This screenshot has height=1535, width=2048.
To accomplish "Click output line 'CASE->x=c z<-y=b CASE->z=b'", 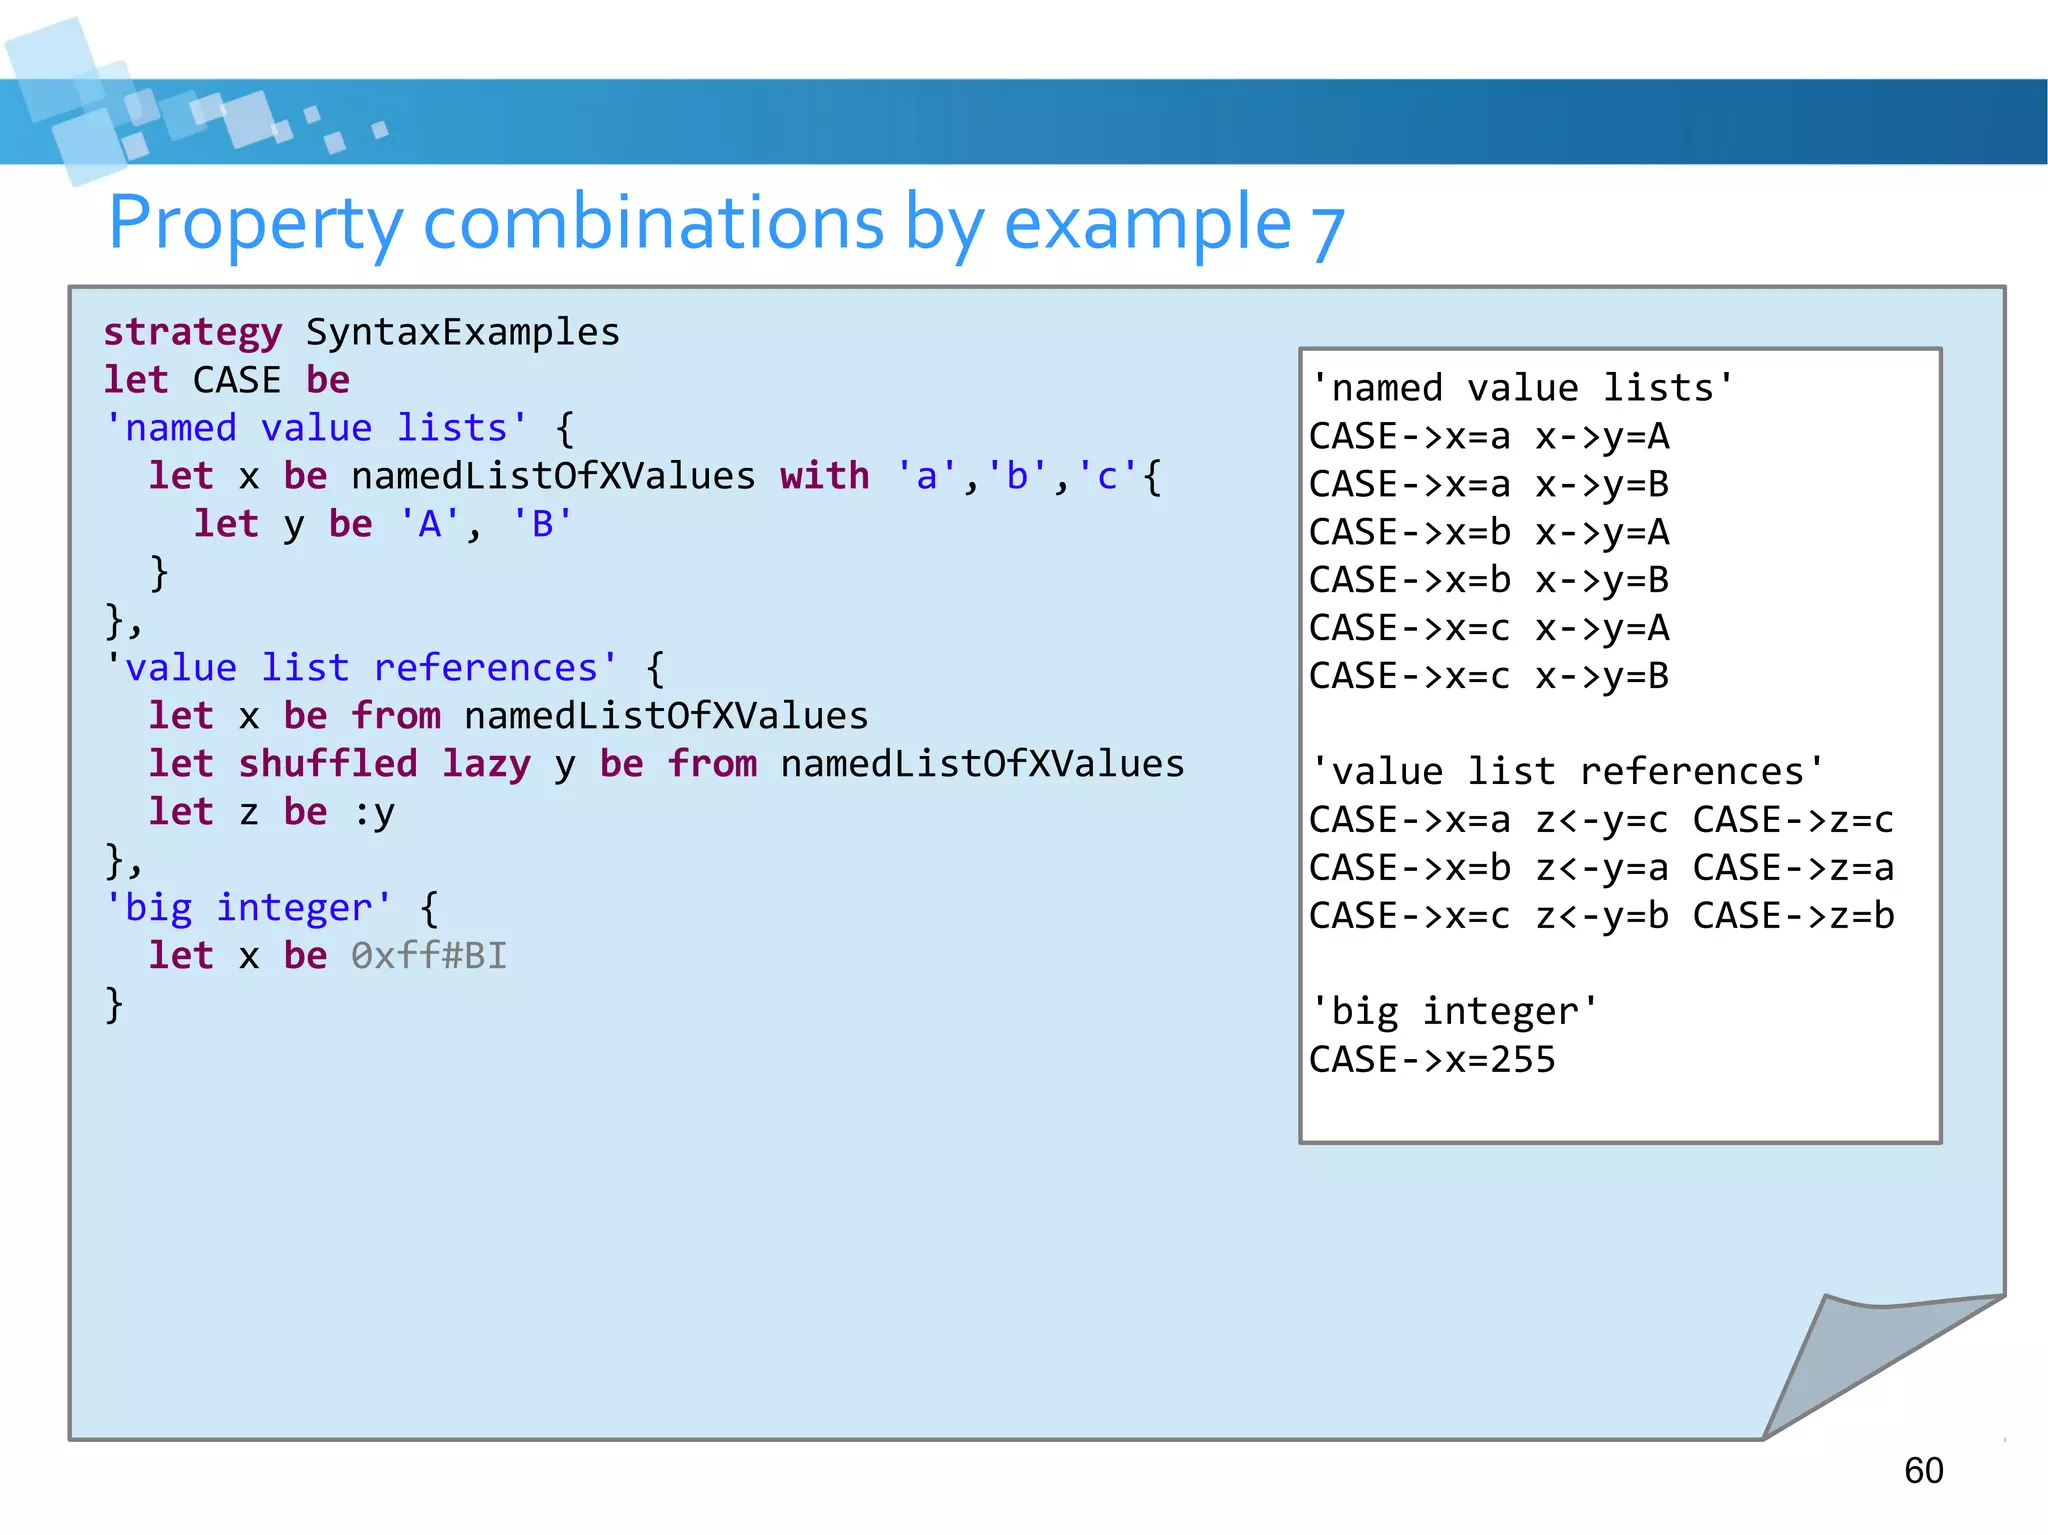I will point(1601,916).
